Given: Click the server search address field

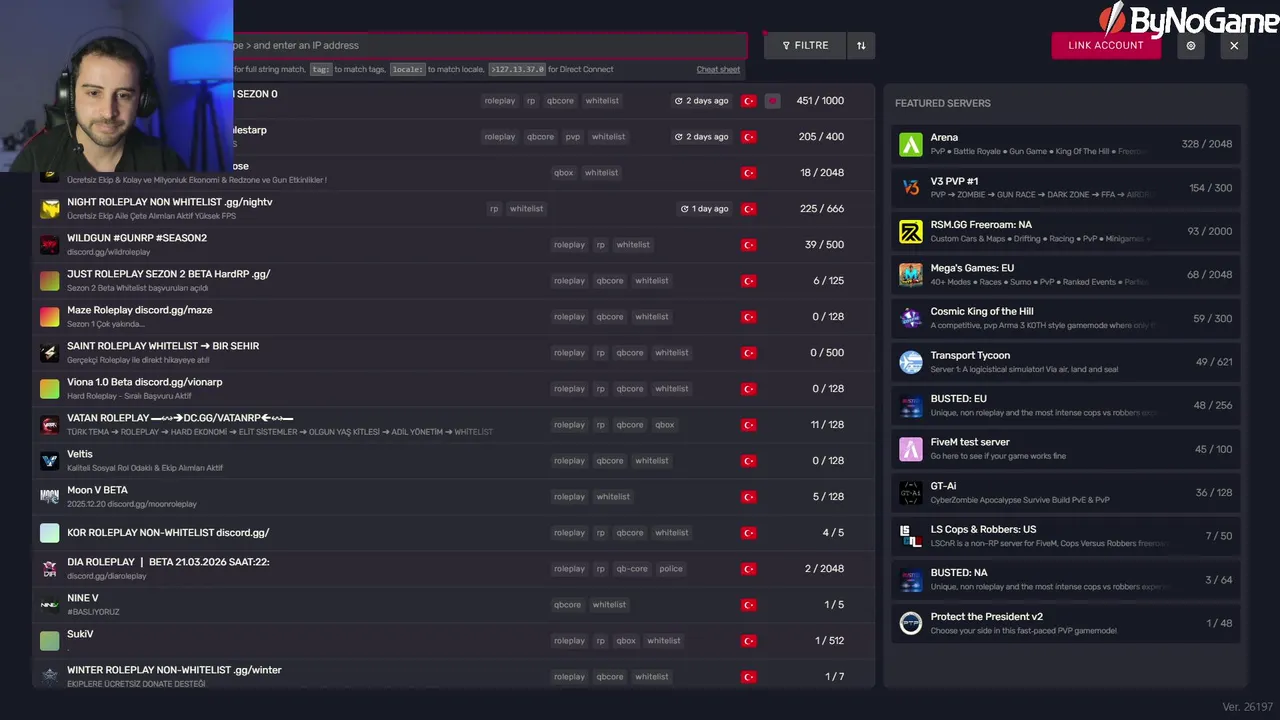Looking at the screenshot, I should click(490, 45).
